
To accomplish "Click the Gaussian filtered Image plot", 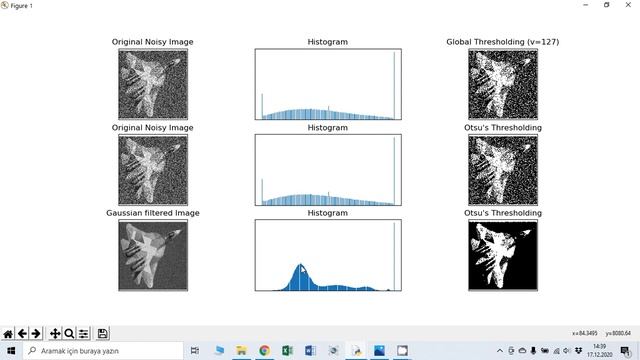I will 153,255.
